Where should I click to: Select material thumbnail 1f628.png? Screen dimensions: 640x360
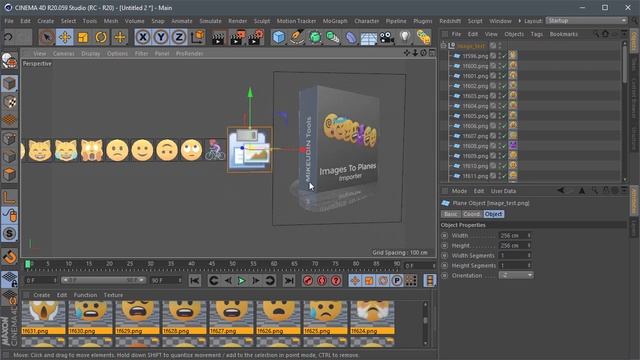coord(184,318)
